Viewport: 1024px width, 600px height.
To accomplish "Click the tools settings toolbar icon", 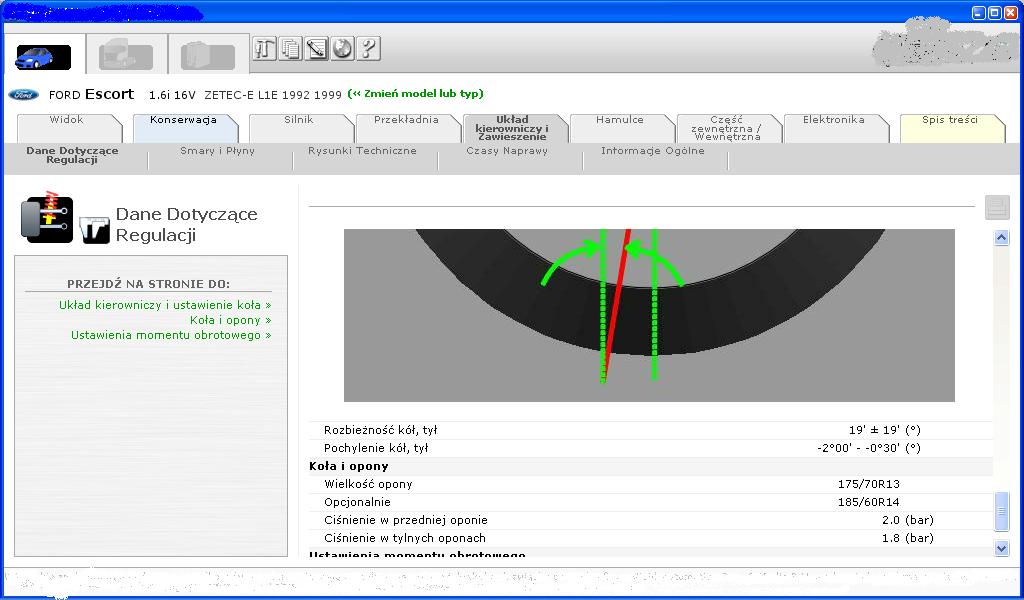I will coord(264,48).
